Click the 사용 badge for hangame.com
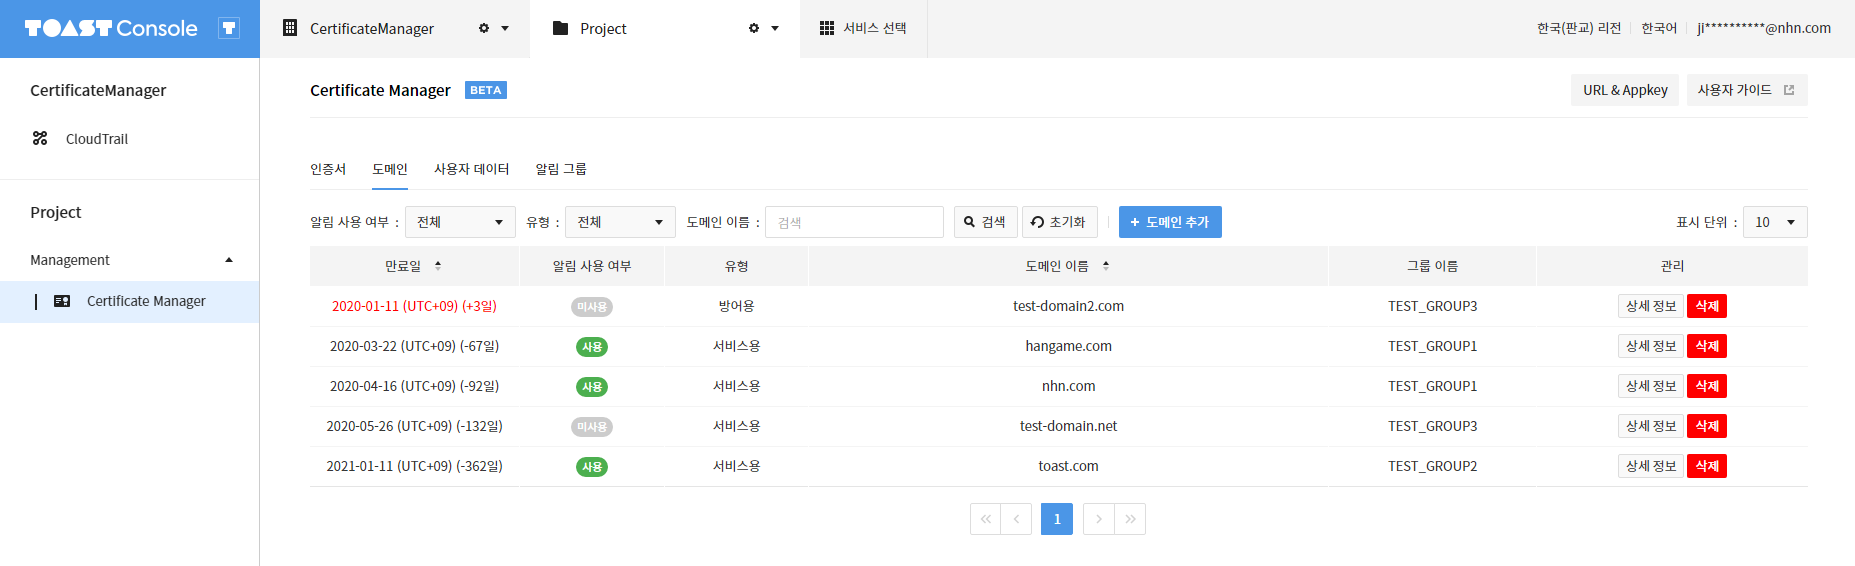 592,347
